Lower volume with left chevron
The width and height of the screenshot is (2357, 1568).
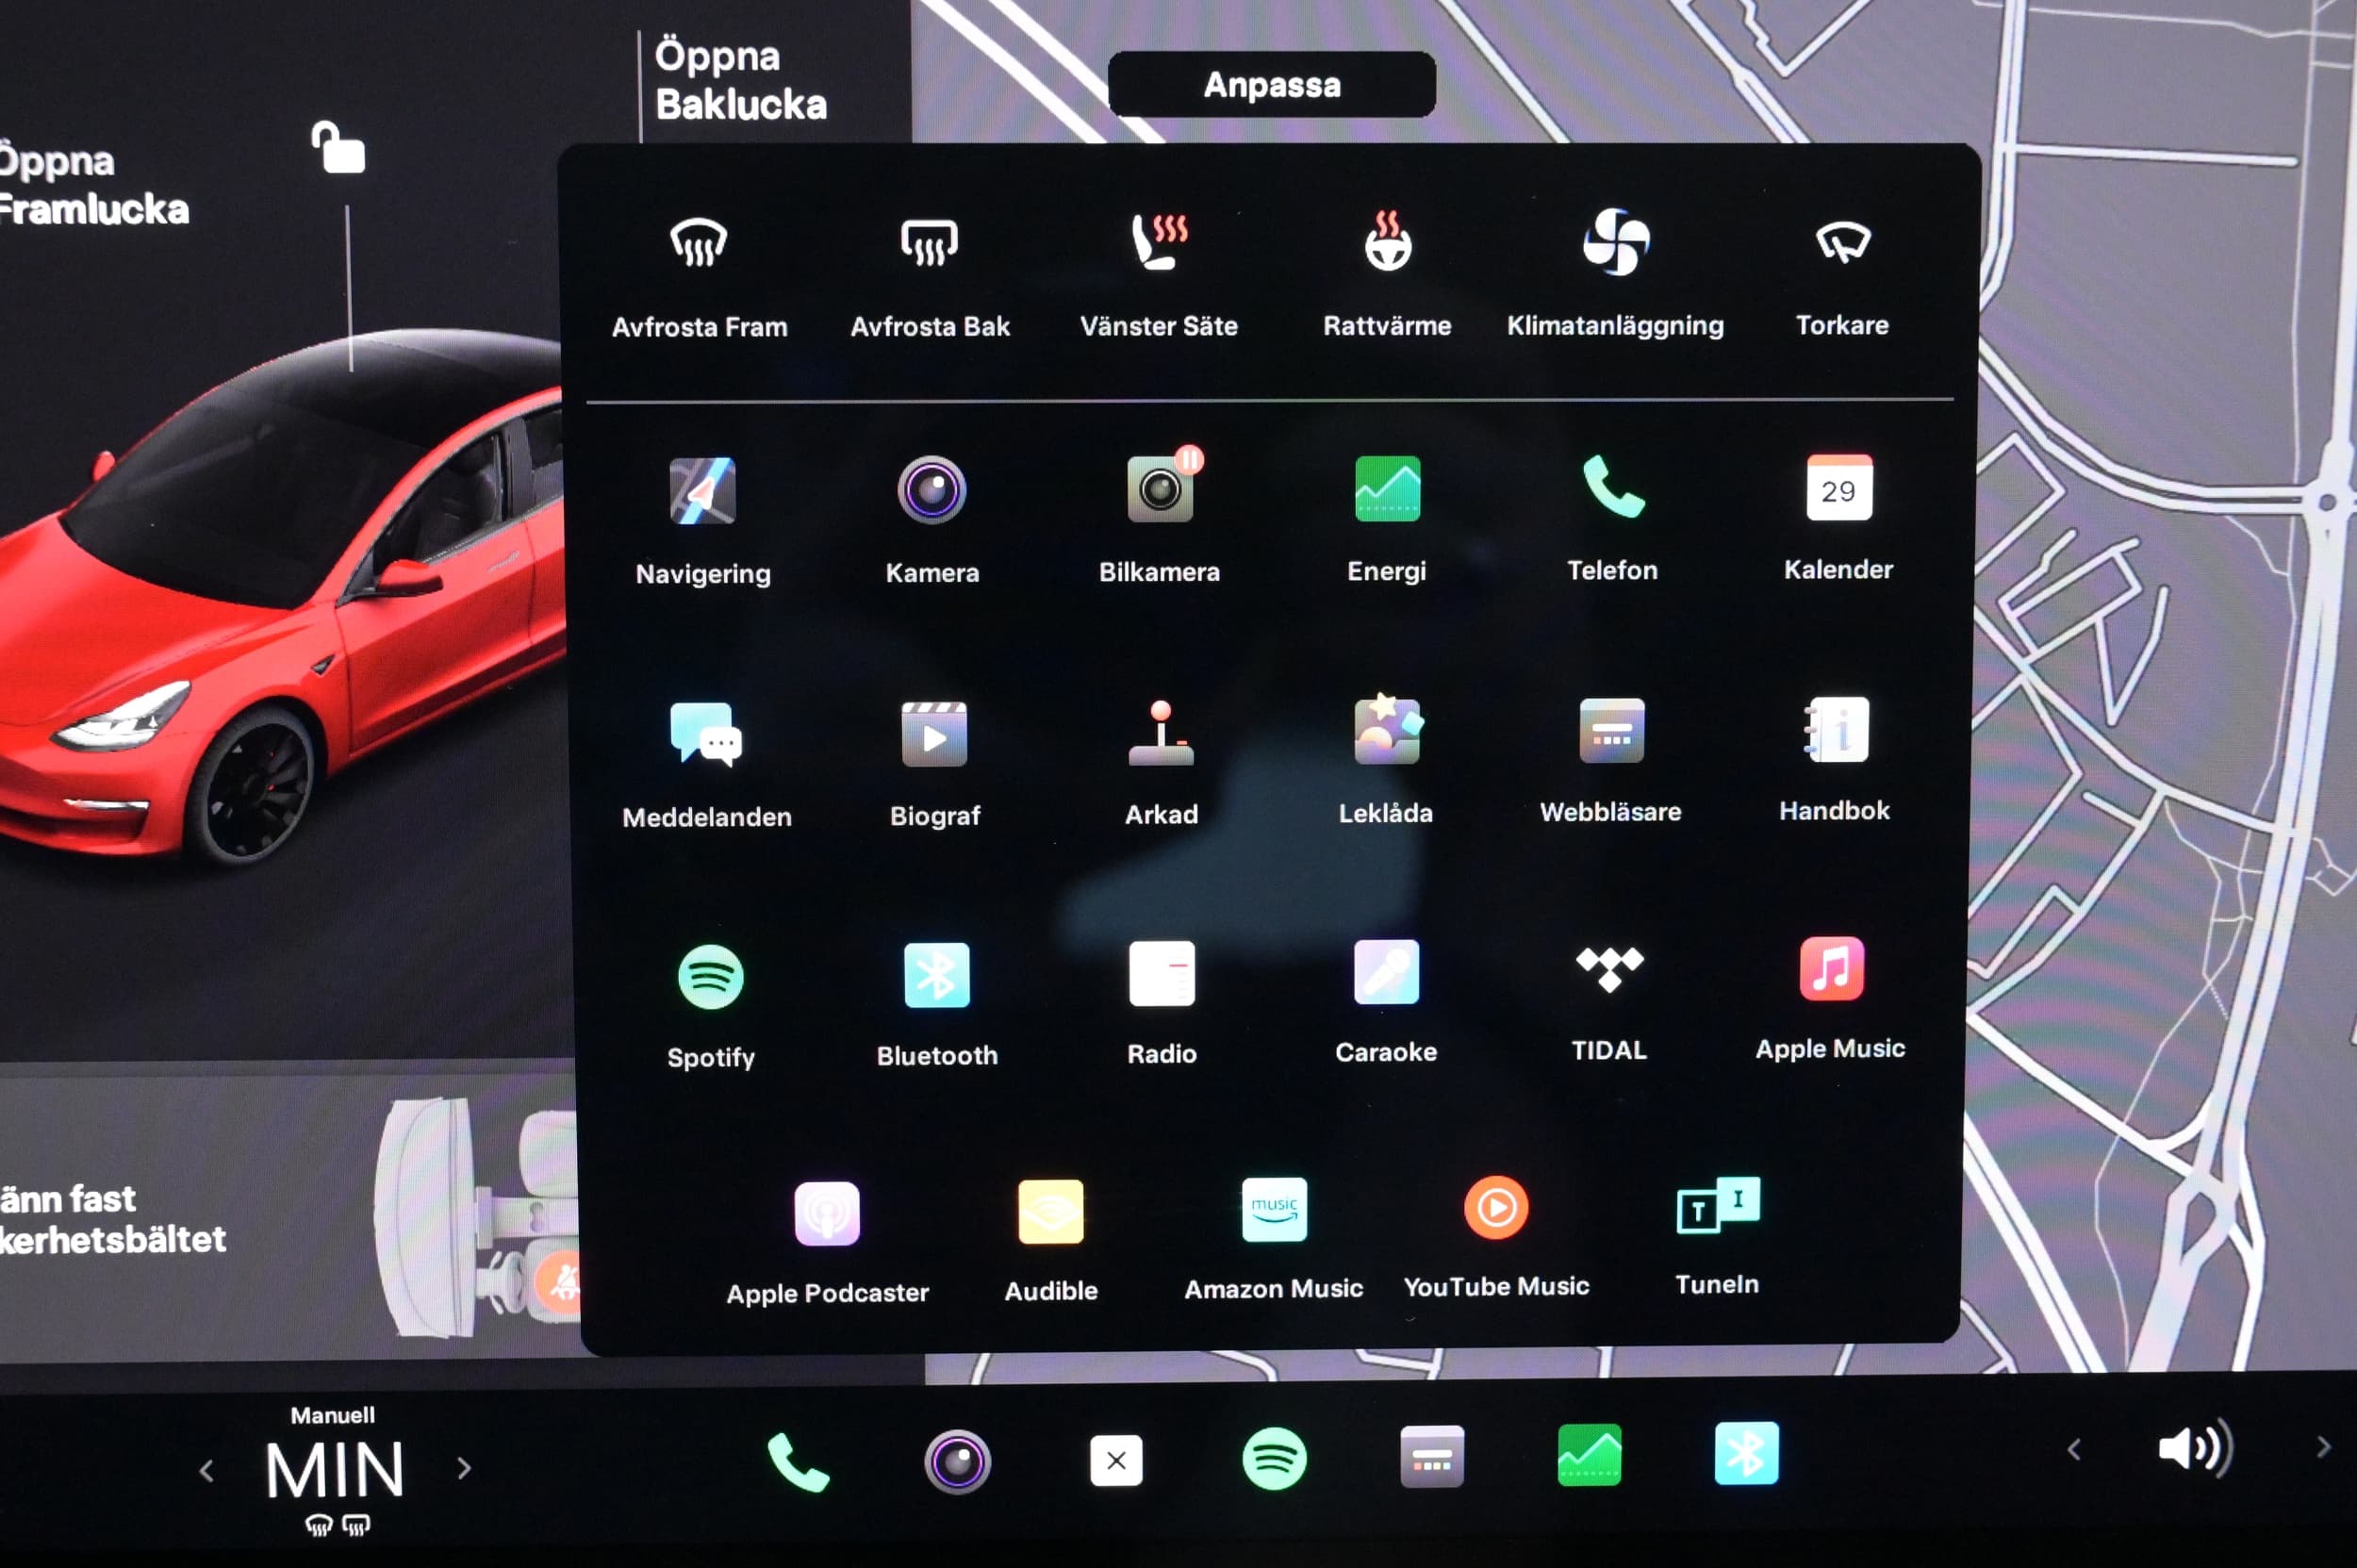pos(2073,1450)
